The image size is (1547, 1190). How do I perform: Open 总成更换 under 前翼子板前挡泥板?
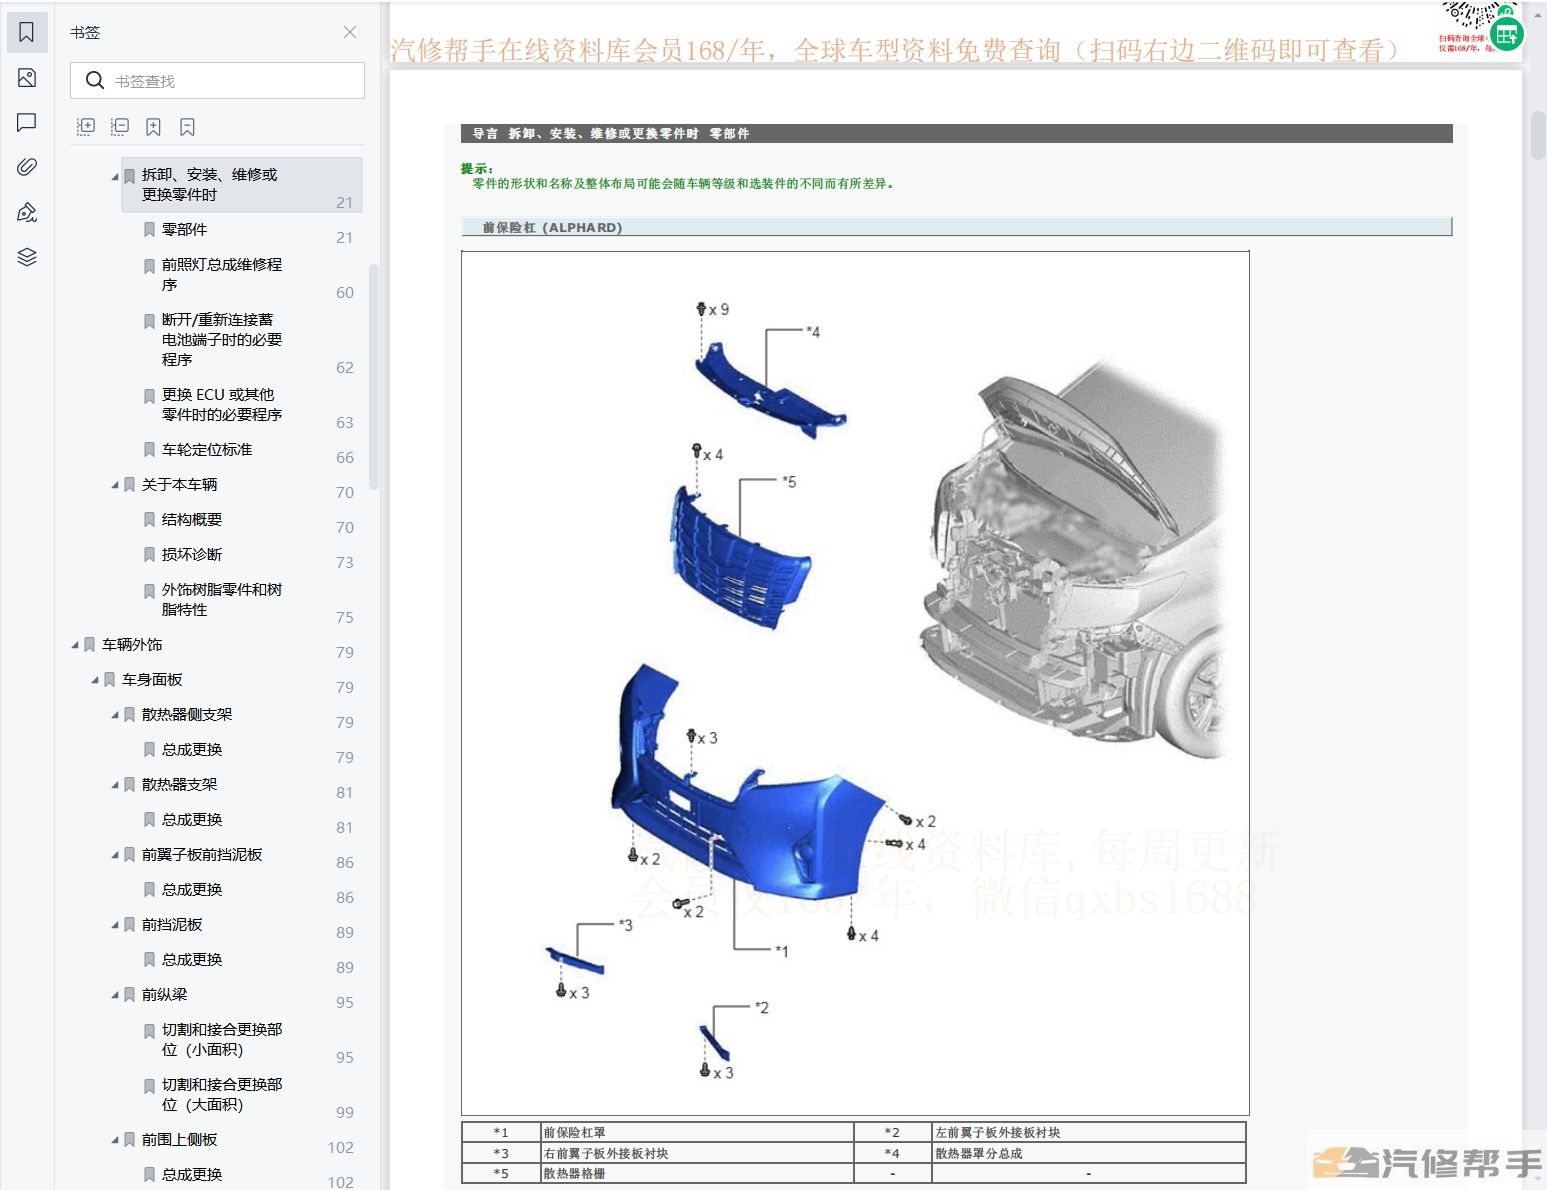192,890
